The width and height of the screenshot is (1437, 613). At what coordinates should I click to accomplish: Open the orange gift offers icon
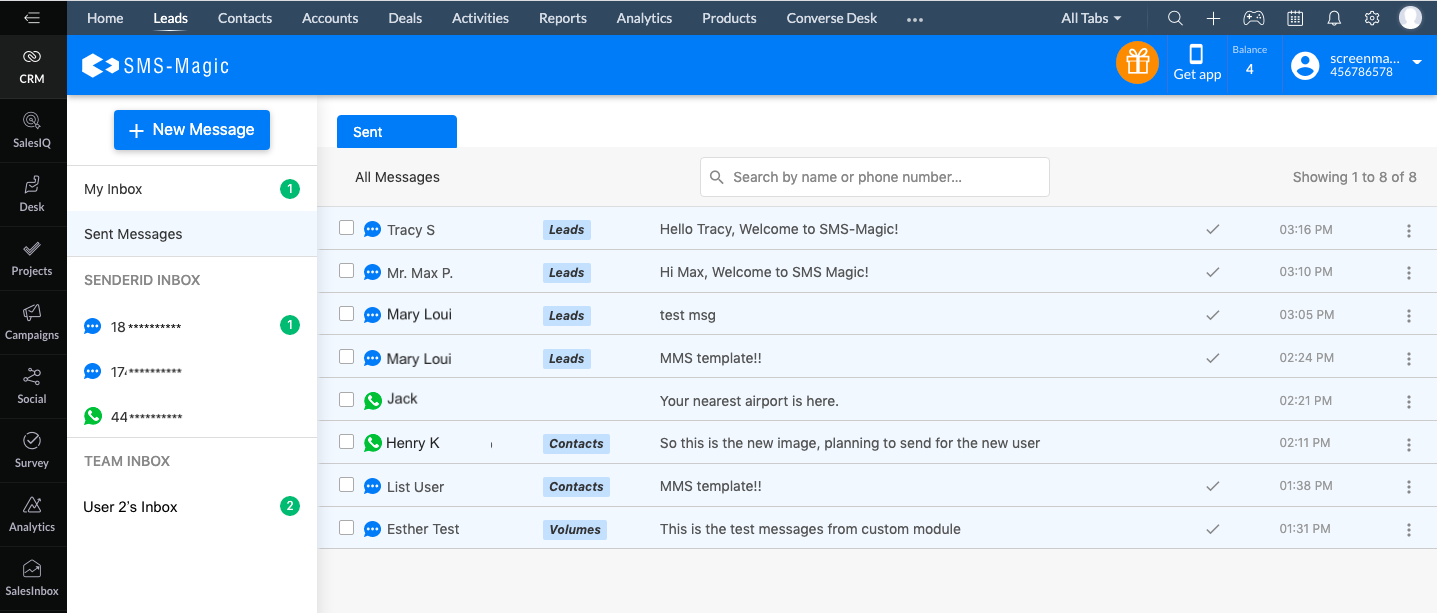pos(1137,62)
